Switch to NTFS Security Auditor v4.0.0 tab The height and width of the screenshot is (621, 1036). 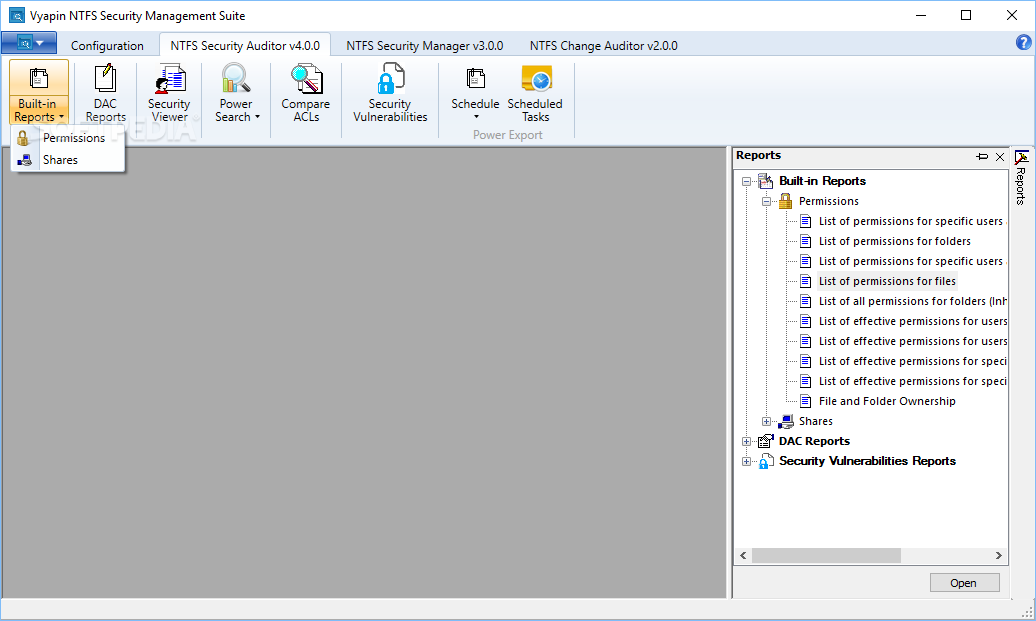[x=245, y=46]
